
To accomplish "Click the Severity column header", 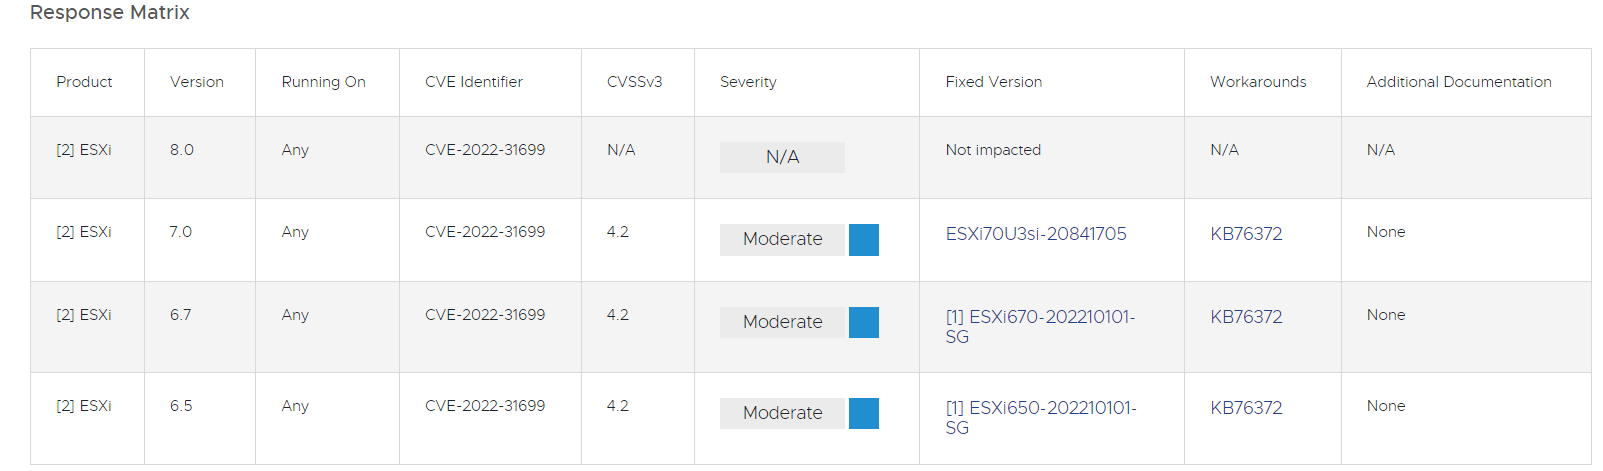I will [748, 82].
